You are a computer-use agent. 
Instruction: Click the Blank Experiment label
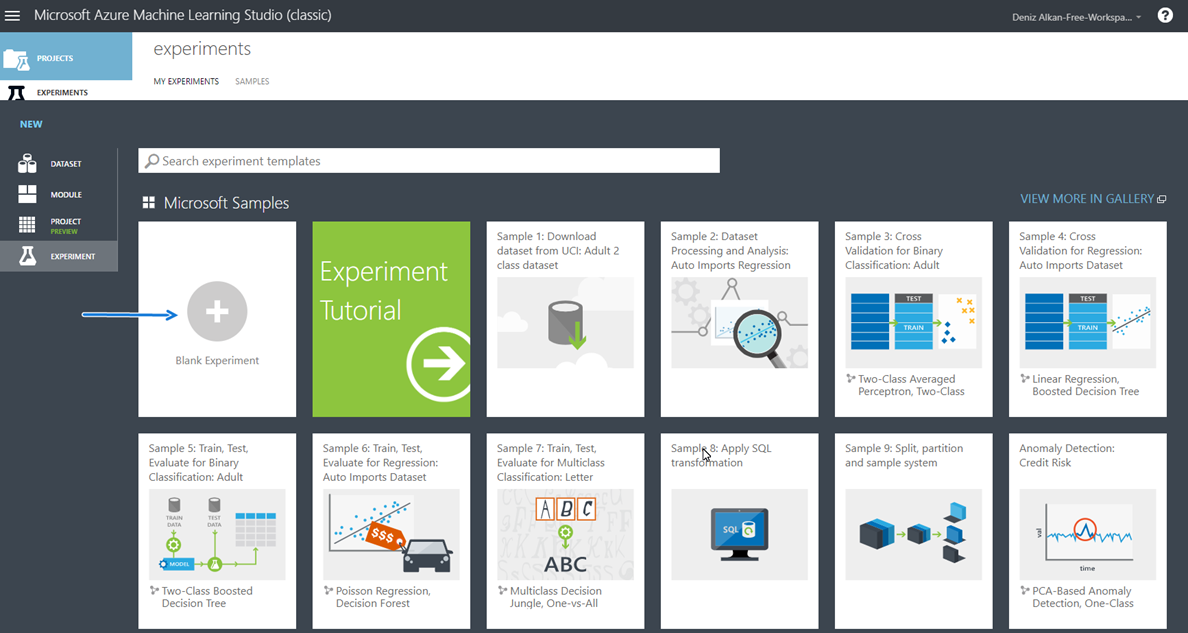point(217,360)
